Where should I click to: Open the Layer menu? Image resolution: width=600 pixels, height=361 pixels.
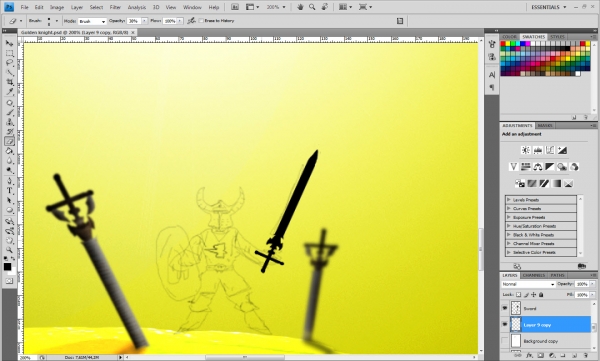[x=77, y=7]
